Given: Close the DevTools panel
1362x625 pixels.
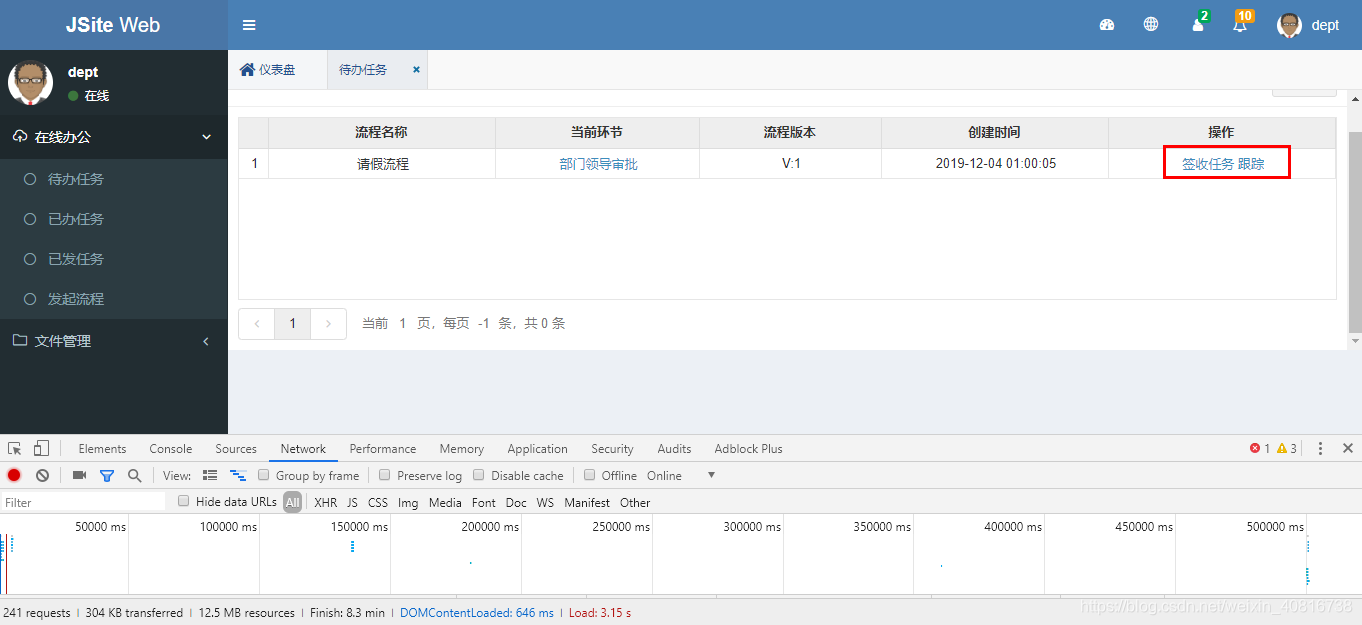Looking at the screenshot, I should click(1348, 449).
